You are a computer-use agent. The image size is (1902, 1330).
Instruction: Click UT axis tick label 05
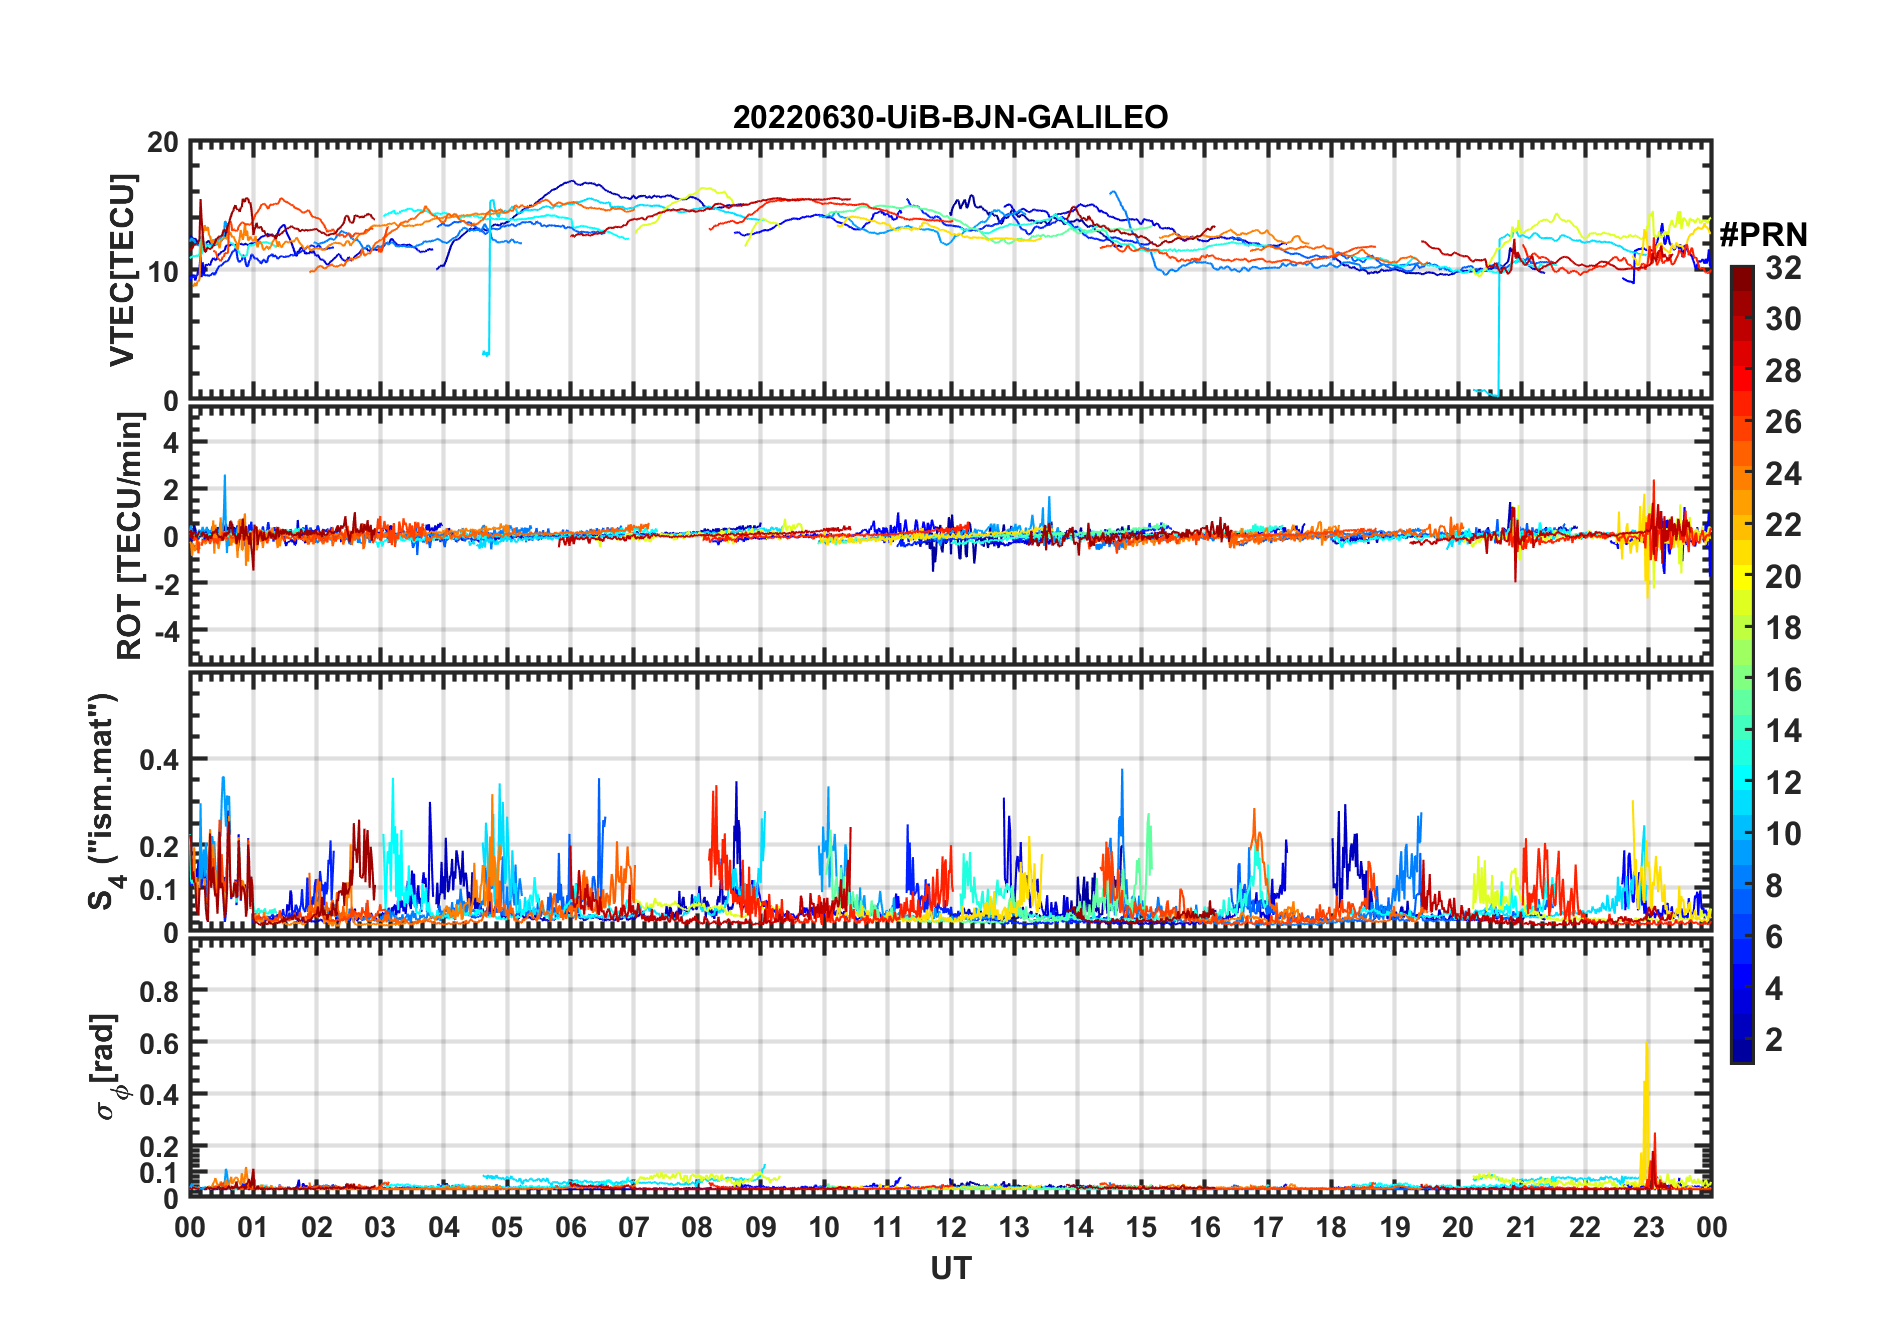click(x=507, y=1227)
